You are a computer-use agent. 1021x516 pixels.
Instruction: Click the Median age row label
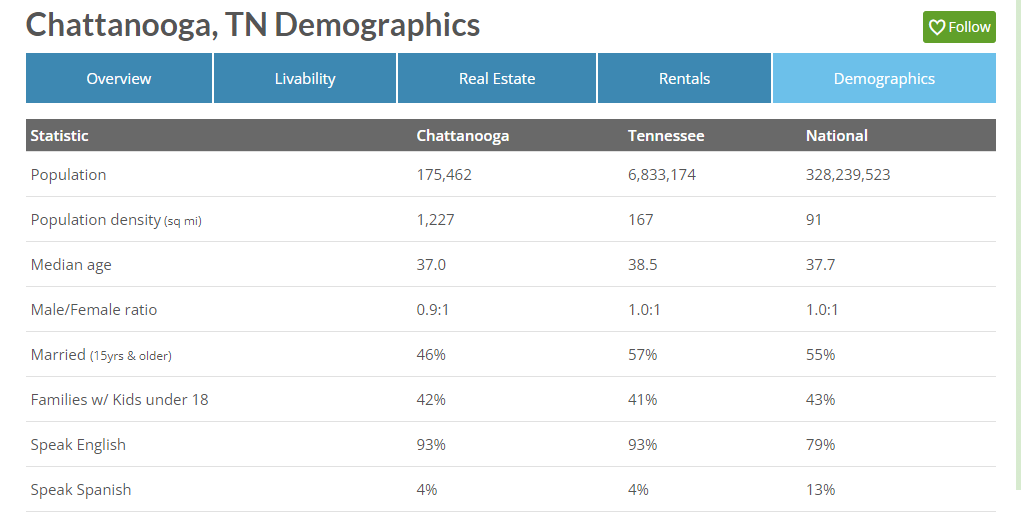tap(71, 264)
